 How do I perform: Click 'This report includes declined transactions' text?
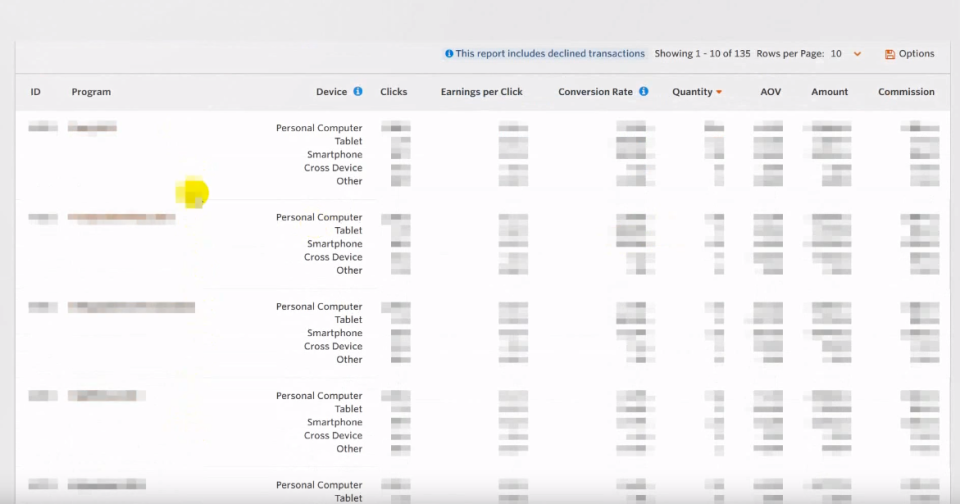[550, 54]
